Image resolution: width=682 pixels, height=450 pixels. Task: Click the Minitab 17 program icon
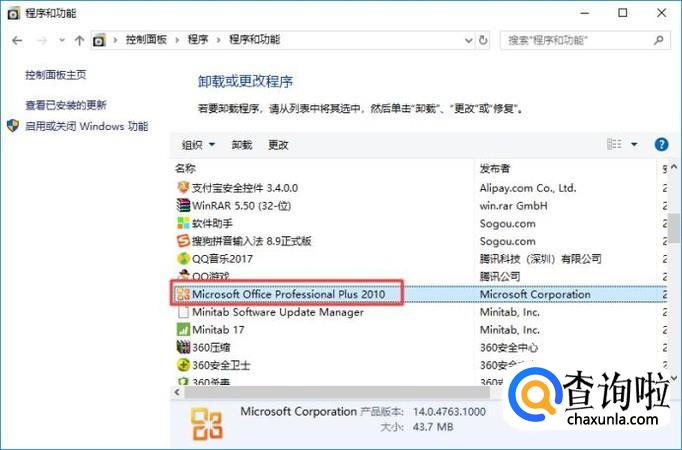click(x=183, y=329)
